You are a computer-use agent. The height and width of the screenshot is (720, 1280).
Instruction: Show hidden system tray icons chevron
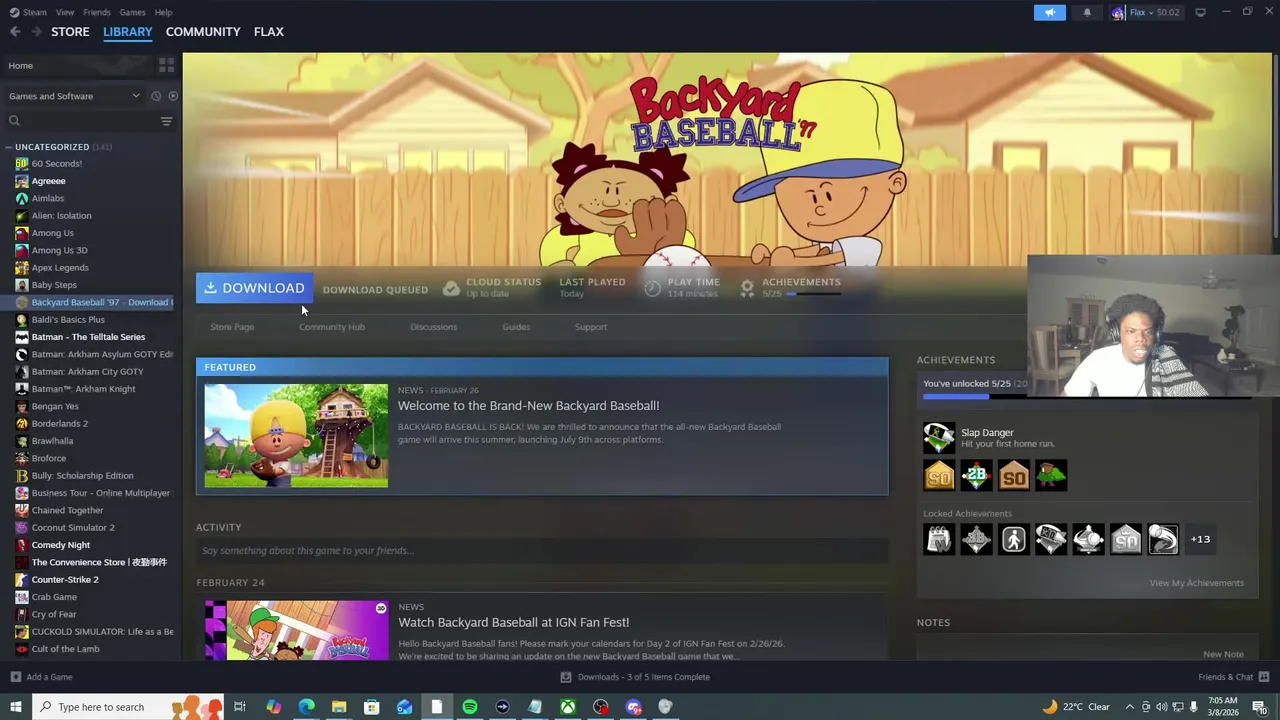[x=1130, y=707]
